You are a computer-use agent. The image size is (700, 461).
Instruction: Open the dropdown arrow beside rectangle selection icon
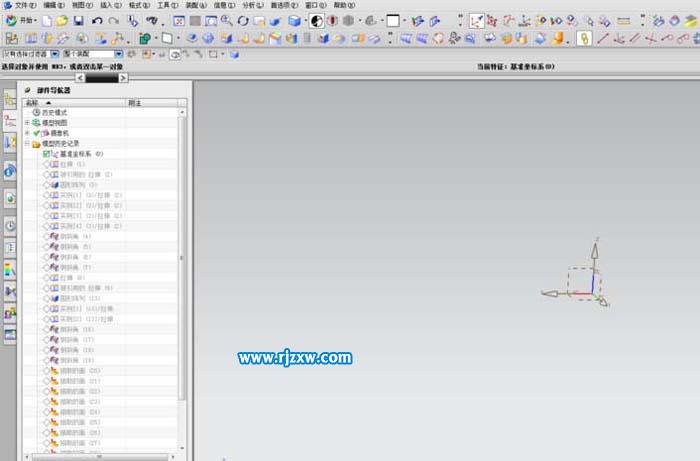pyautogui.click(x=223, y=54)
